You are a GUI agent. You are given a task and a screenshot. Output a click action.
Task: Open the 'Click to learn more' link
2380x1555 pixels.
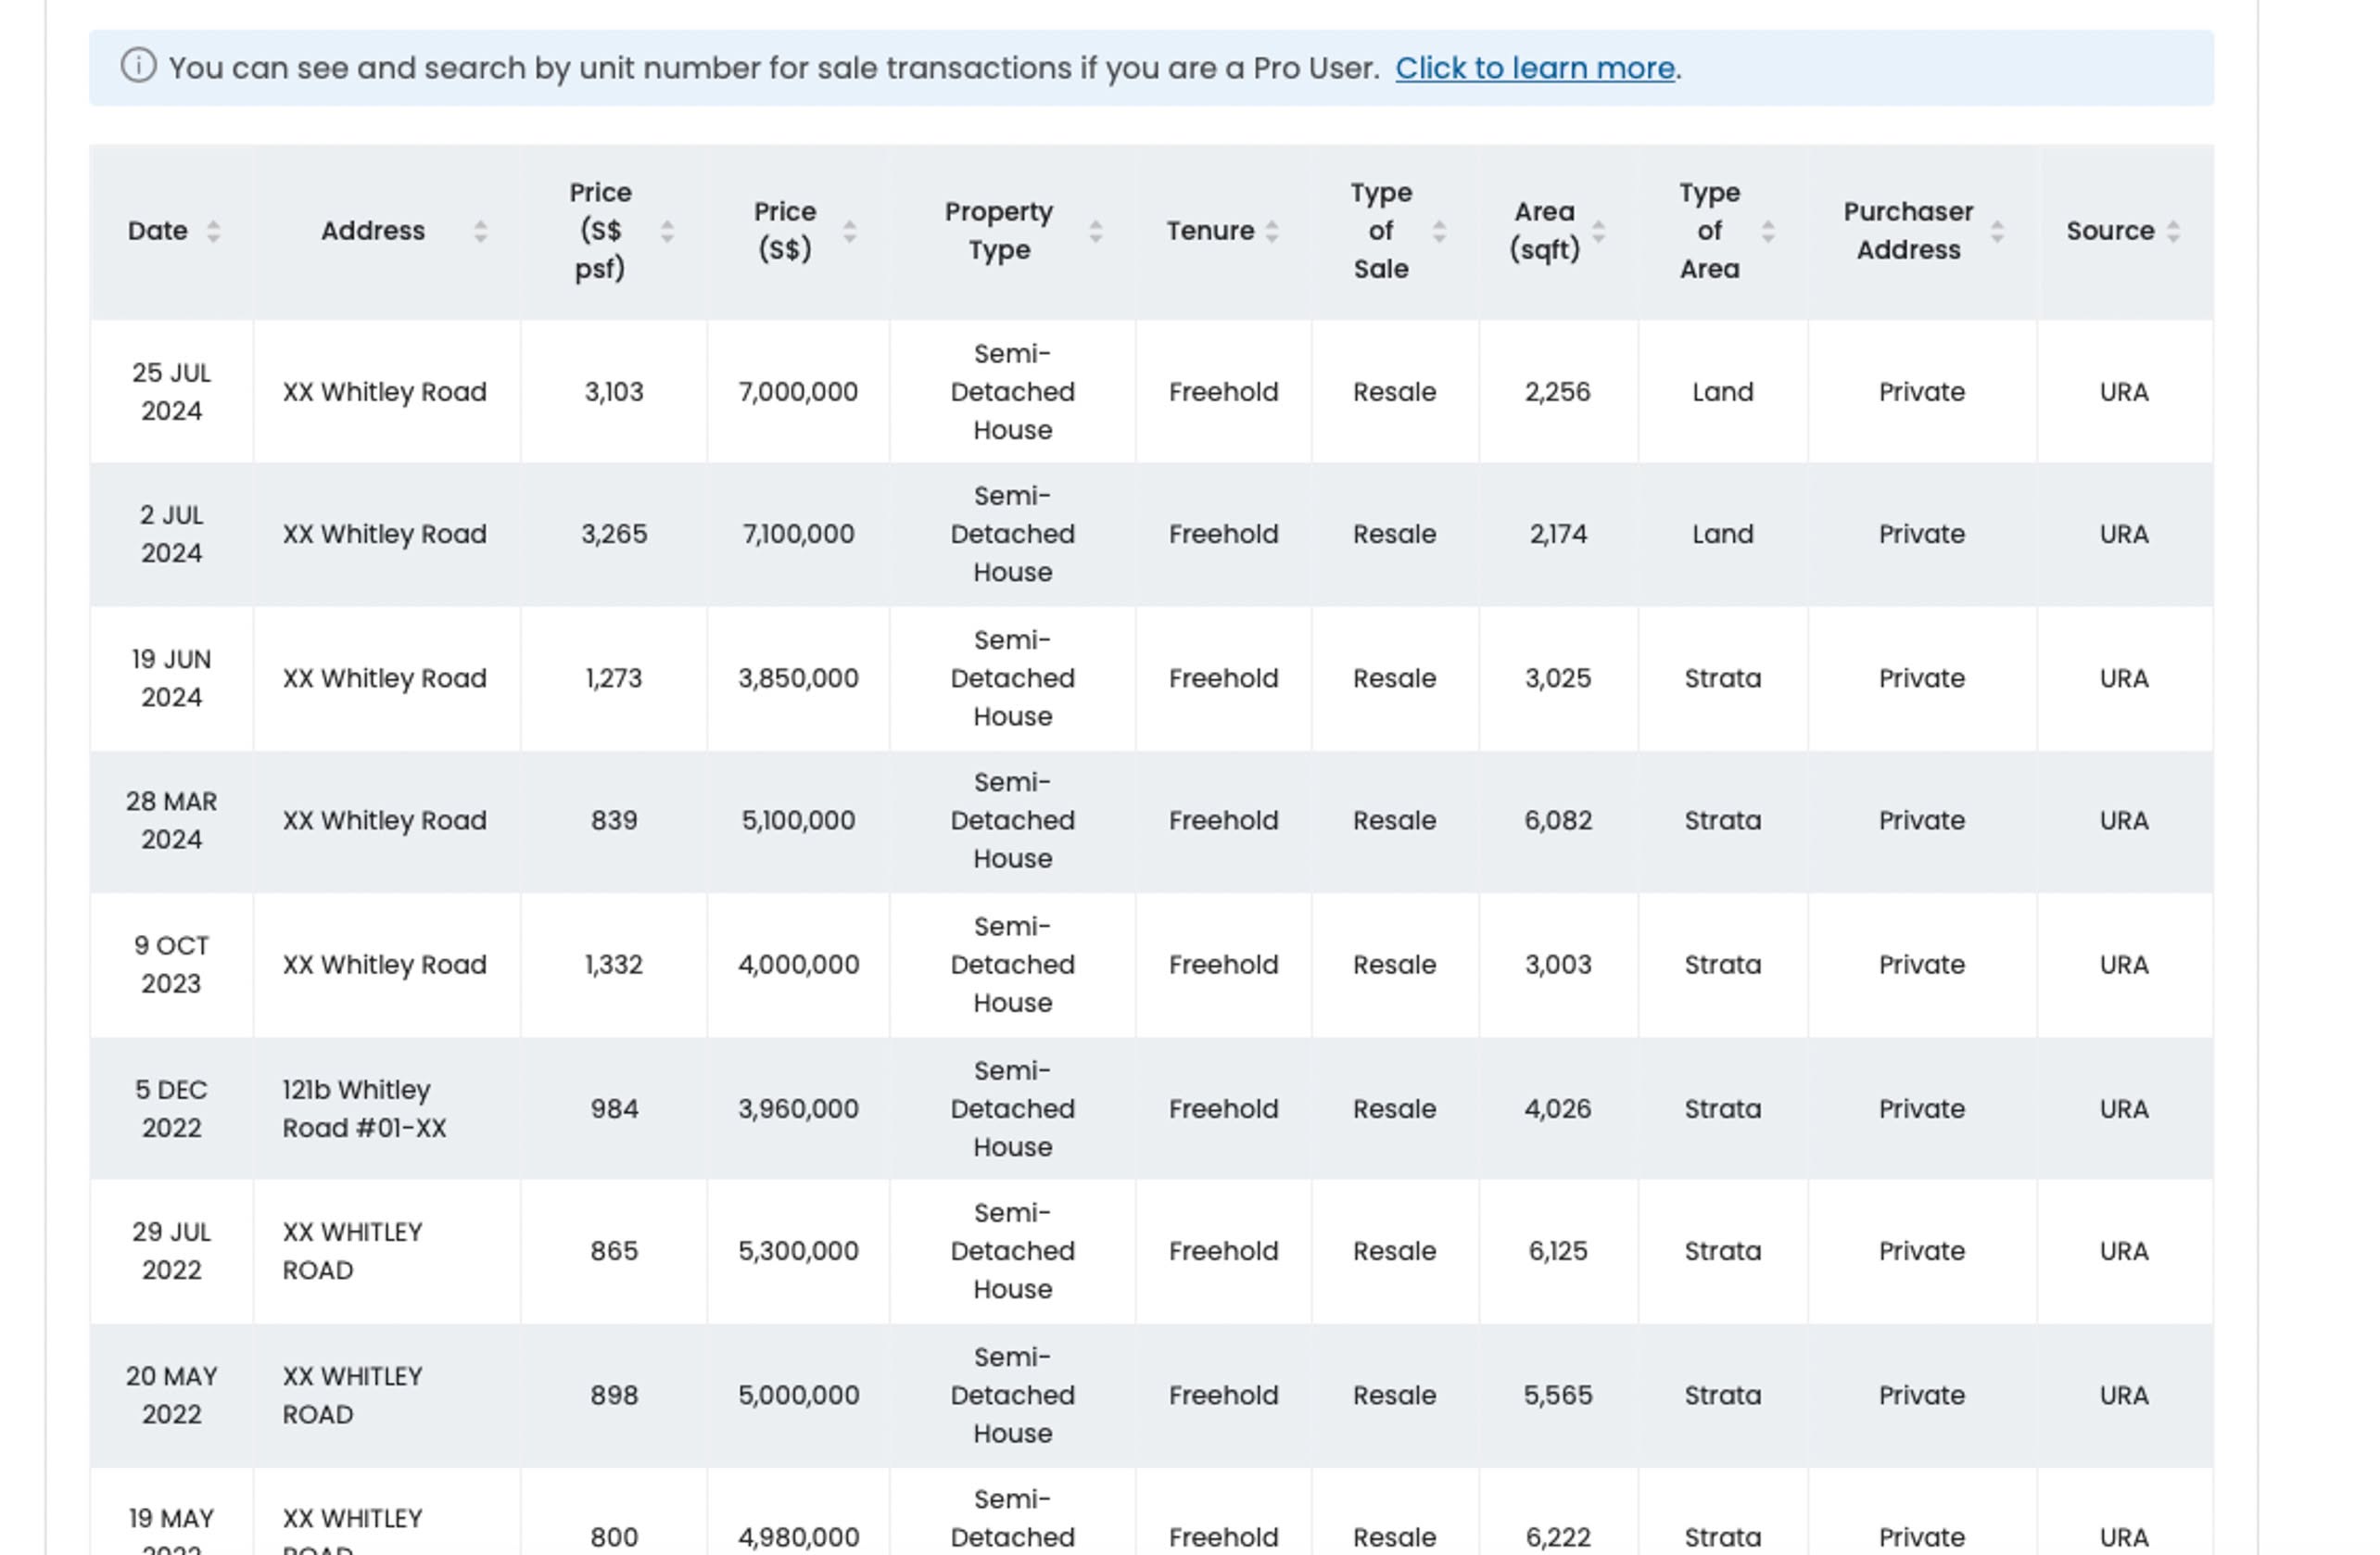tap(1534, 68)
